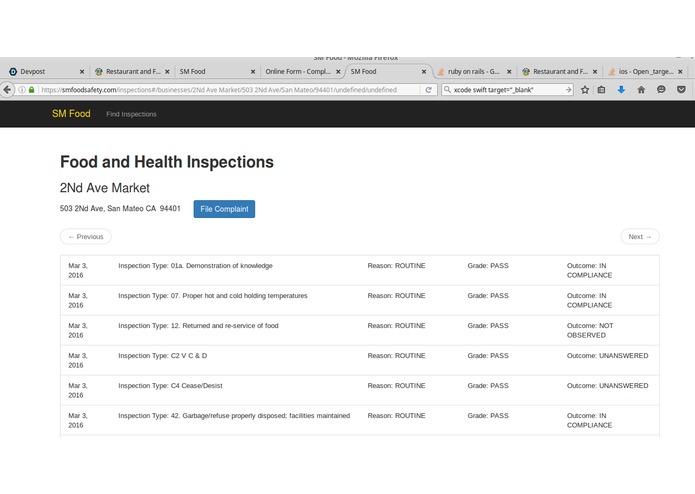The width and height of the screenshot is (695, 494).
Task: Reload the page with refresh icon
Action: pyautogui.click(x=429, y=90)
